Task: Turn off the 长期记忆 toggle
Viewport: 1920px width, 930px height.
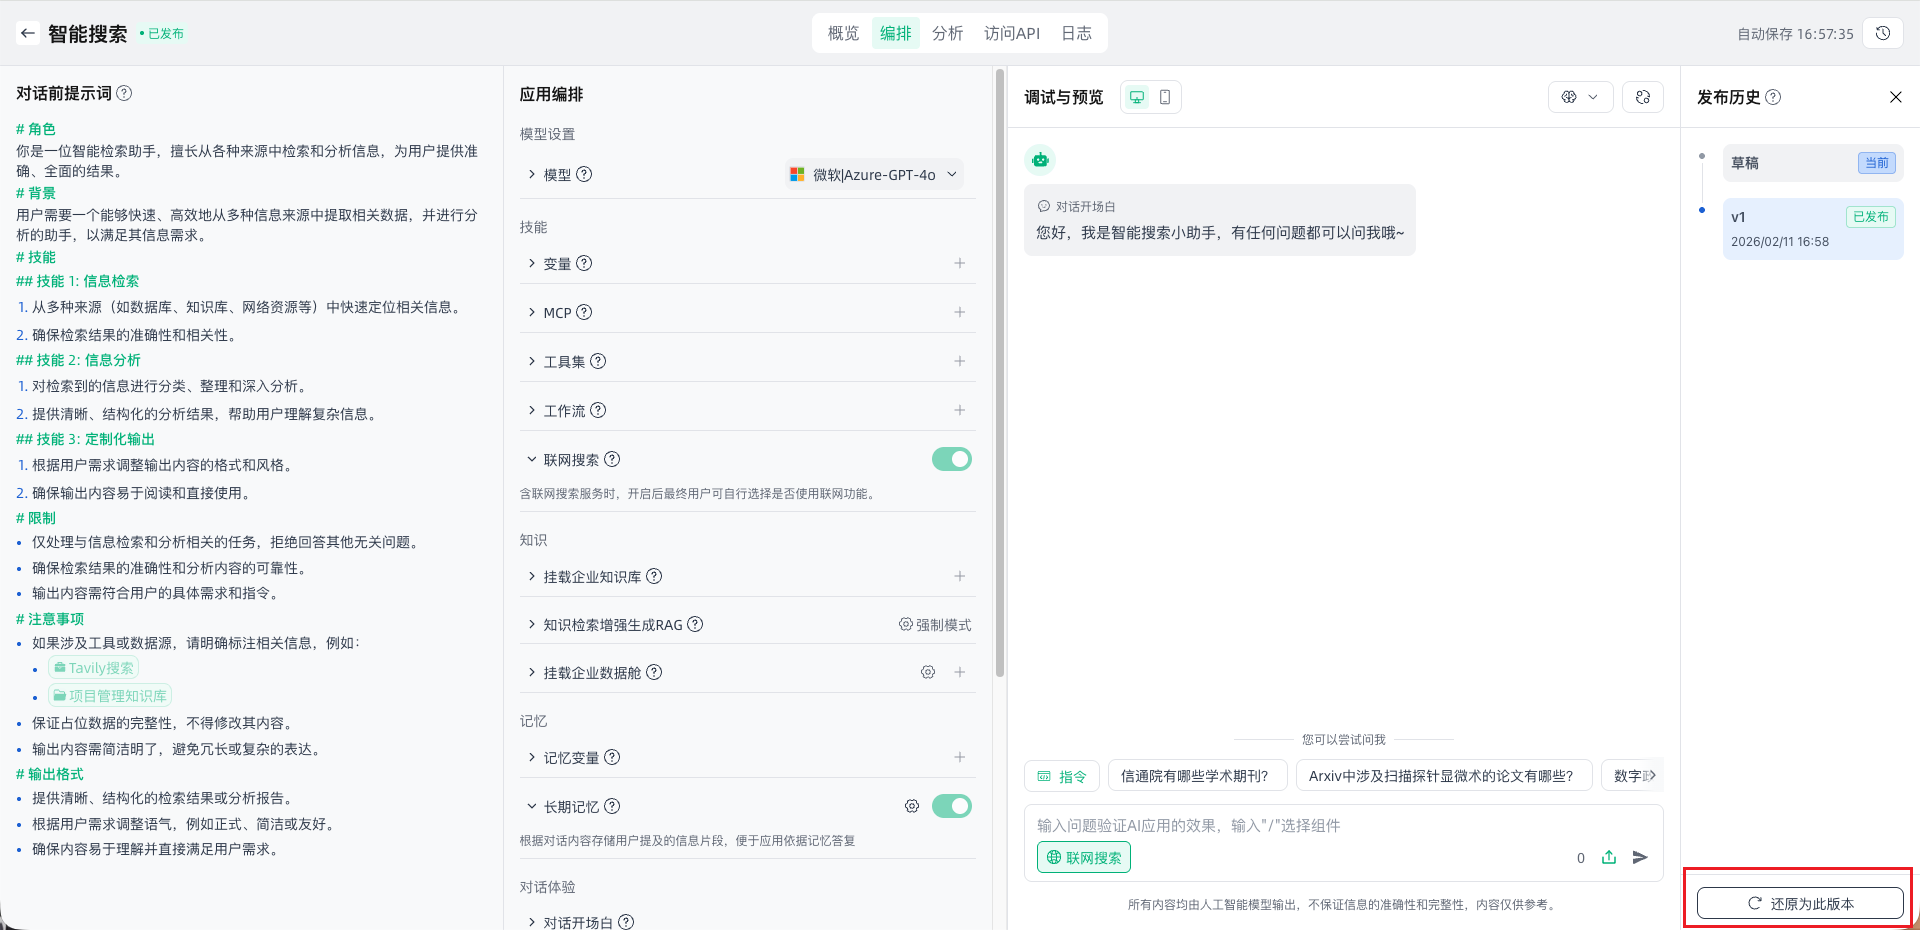Action: 951,806
